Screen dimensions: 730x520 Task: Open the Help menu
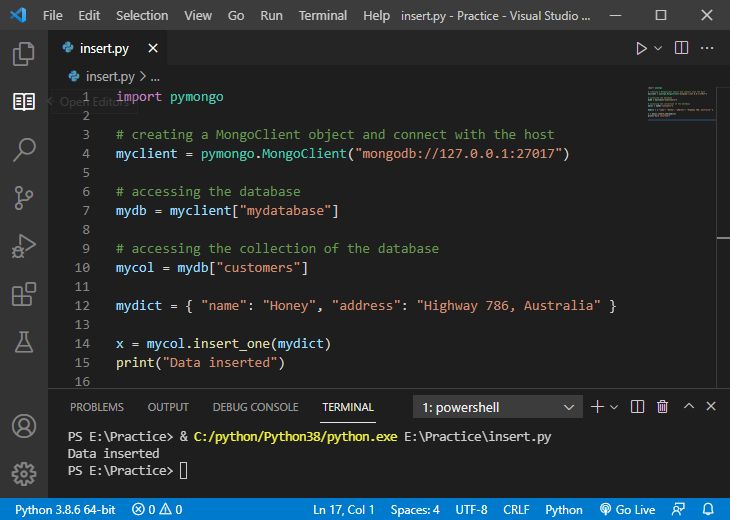tap(376, 15)
